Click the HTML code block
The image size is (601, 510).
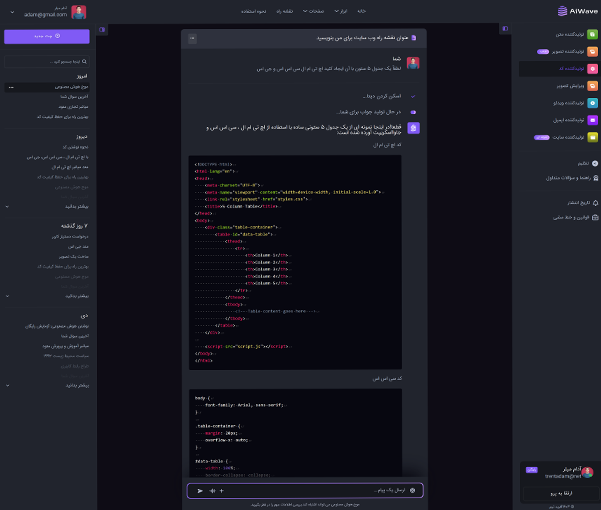coord(295,262)
